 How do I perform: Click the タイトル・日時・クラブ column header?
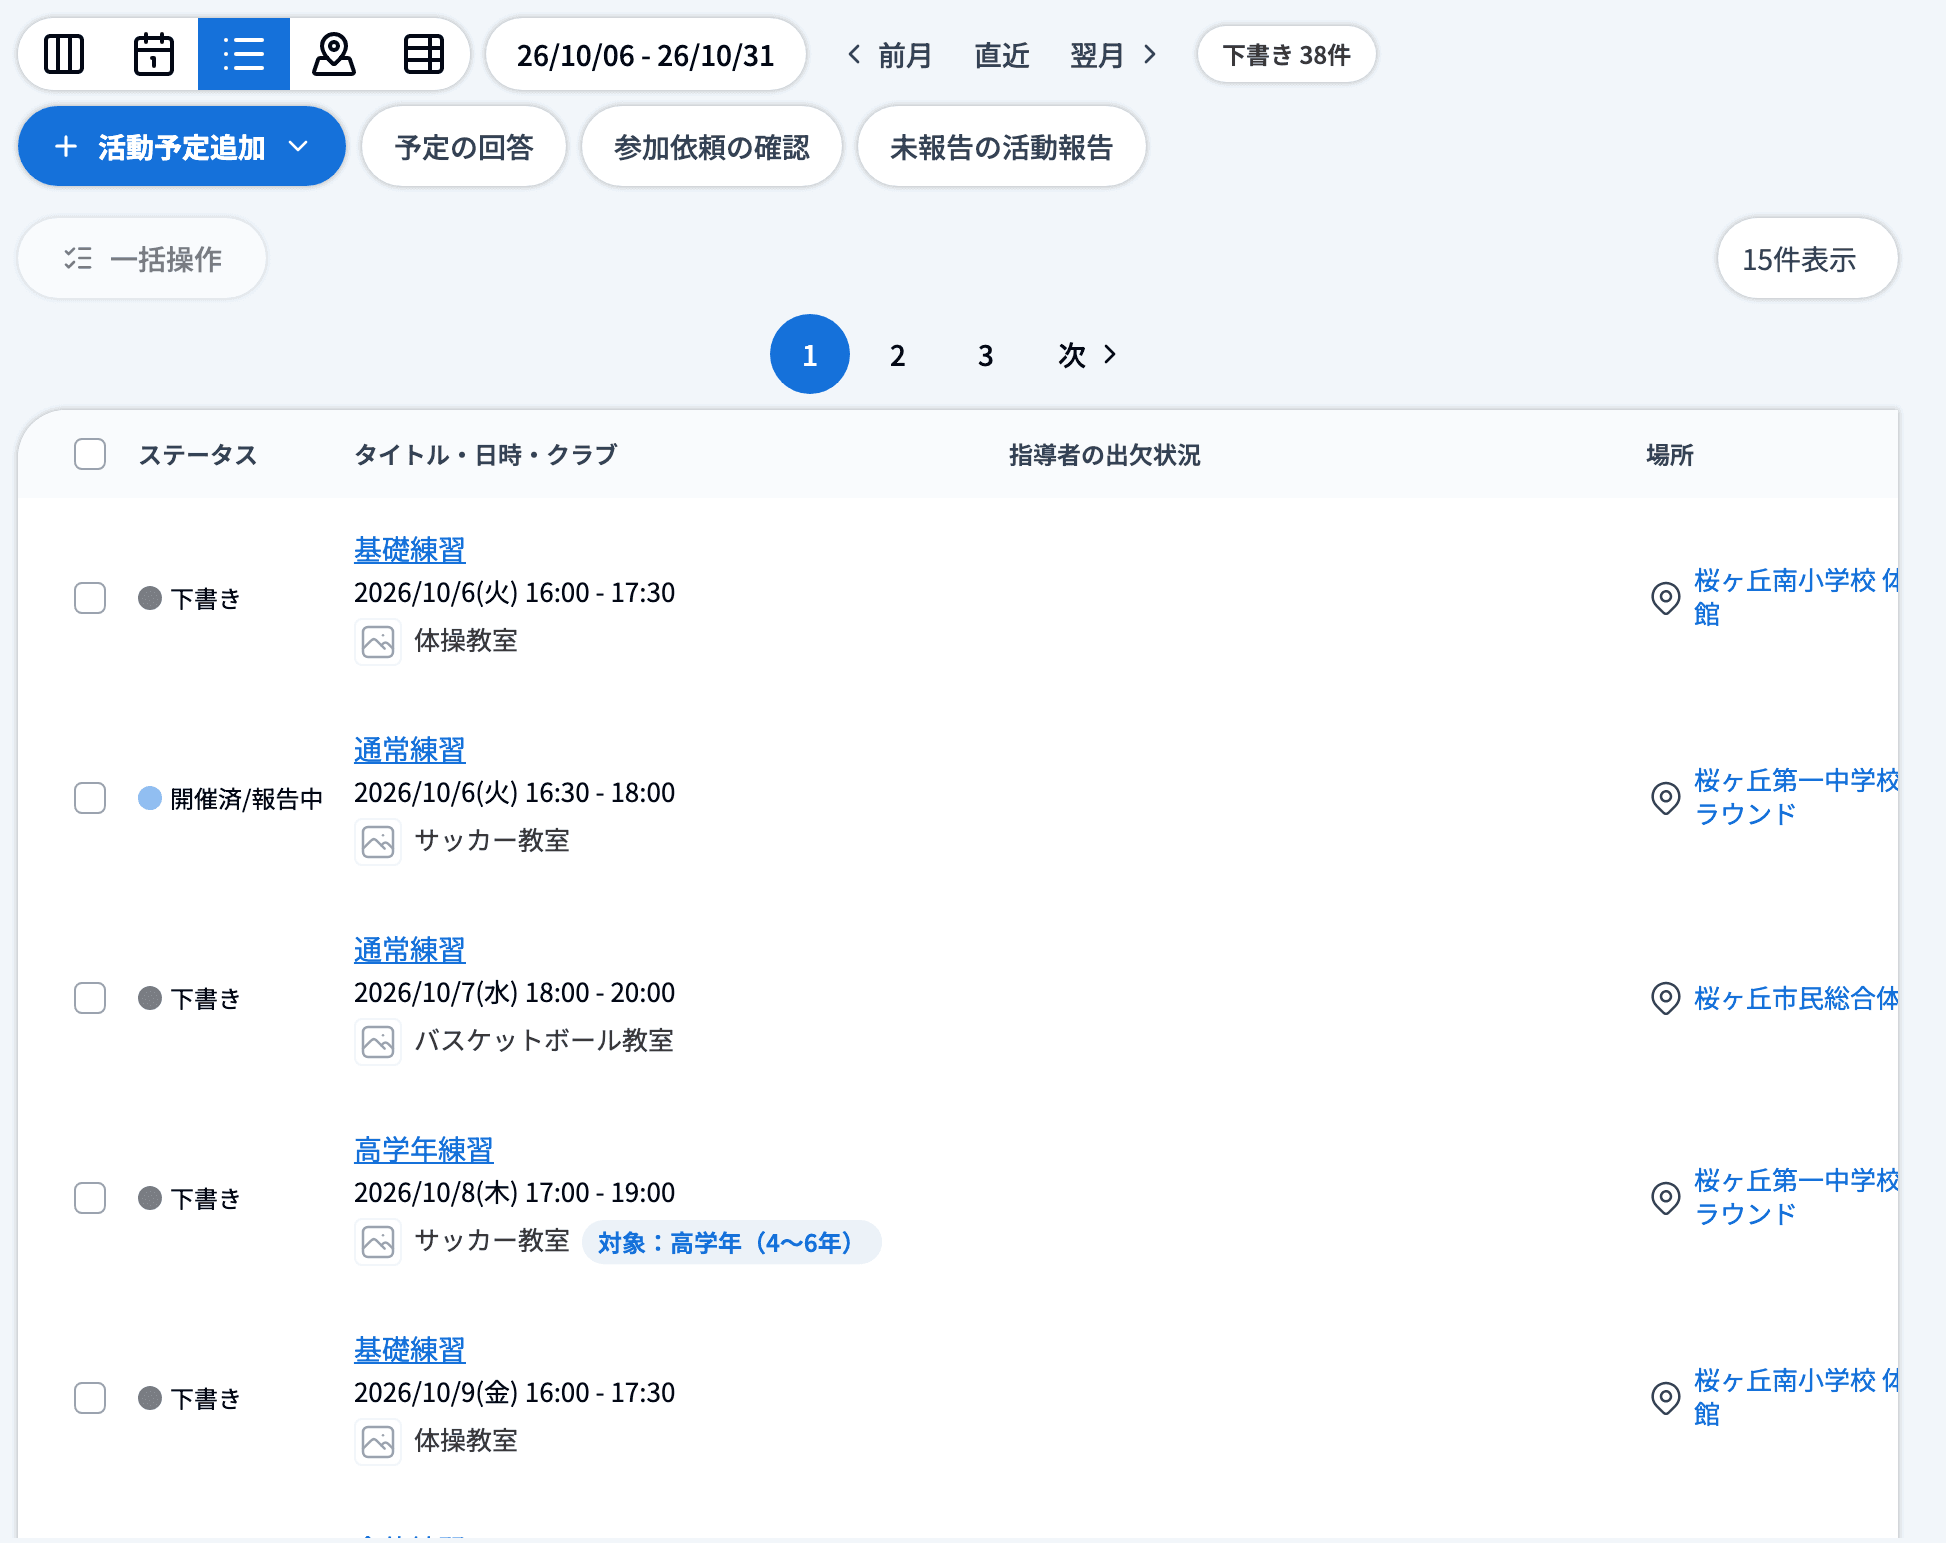(x=485, y=455)
